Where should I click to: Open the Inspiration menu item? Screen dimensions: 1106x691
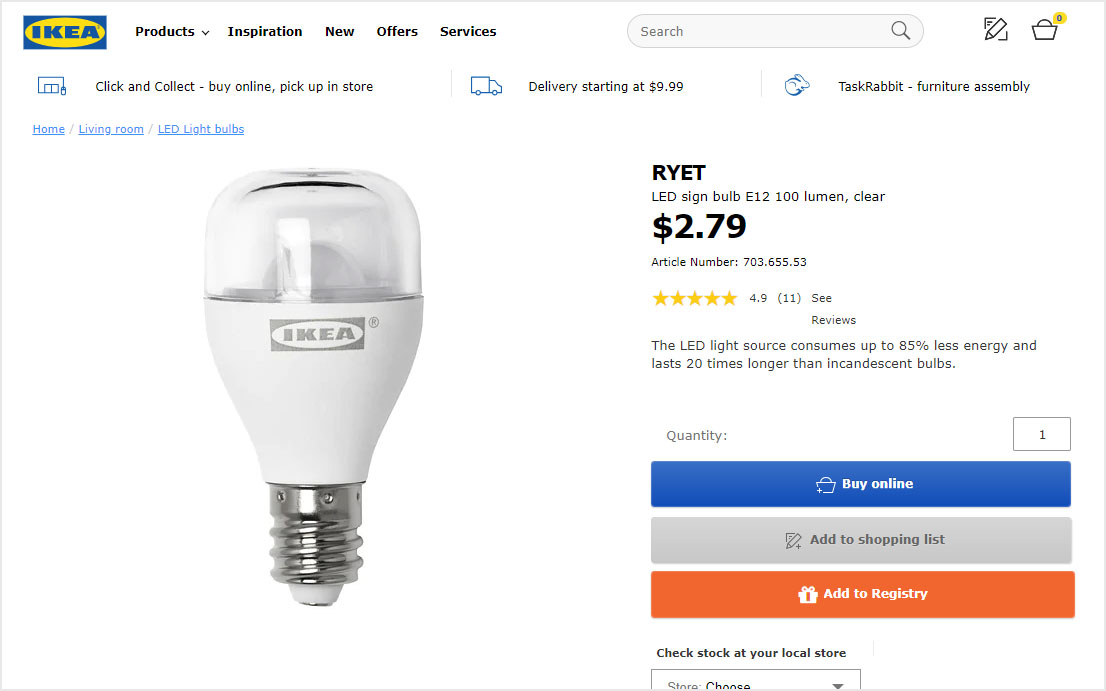[265, 32]
